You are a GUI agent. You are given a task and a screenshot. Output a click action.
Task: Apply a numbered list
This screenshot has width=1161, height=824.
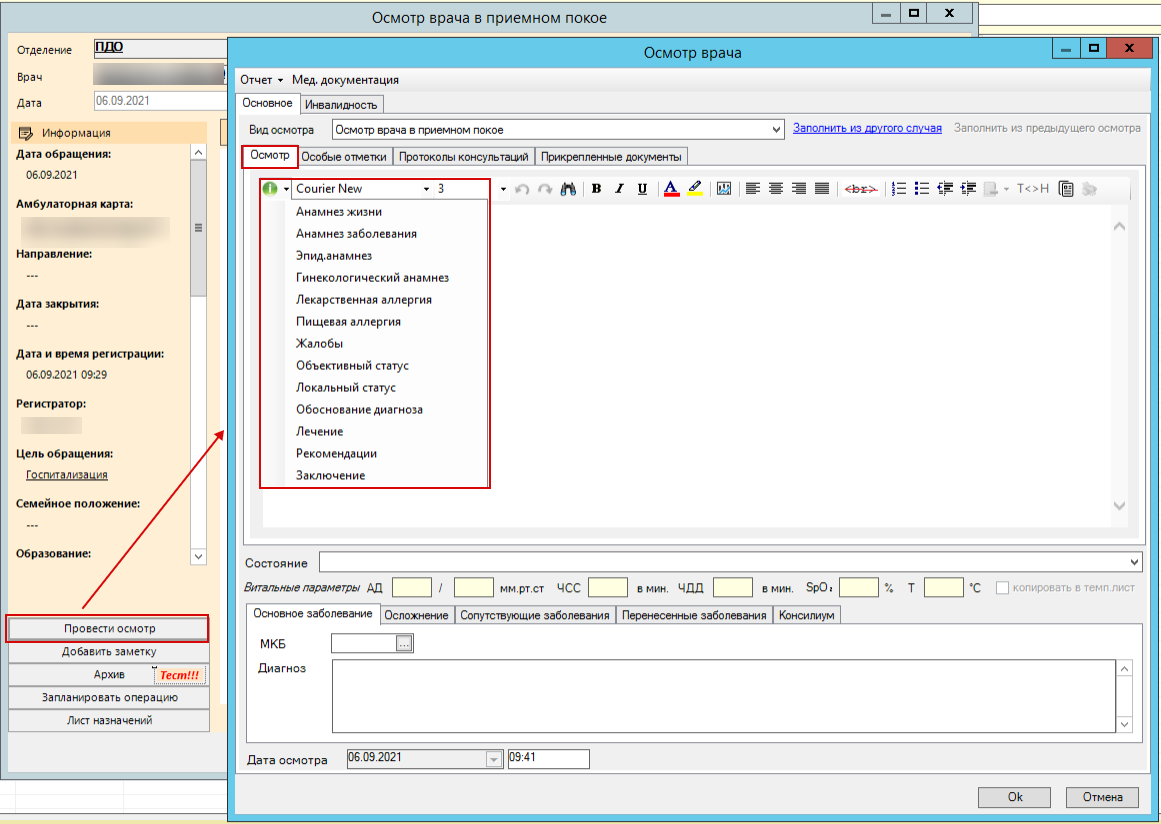899,190
